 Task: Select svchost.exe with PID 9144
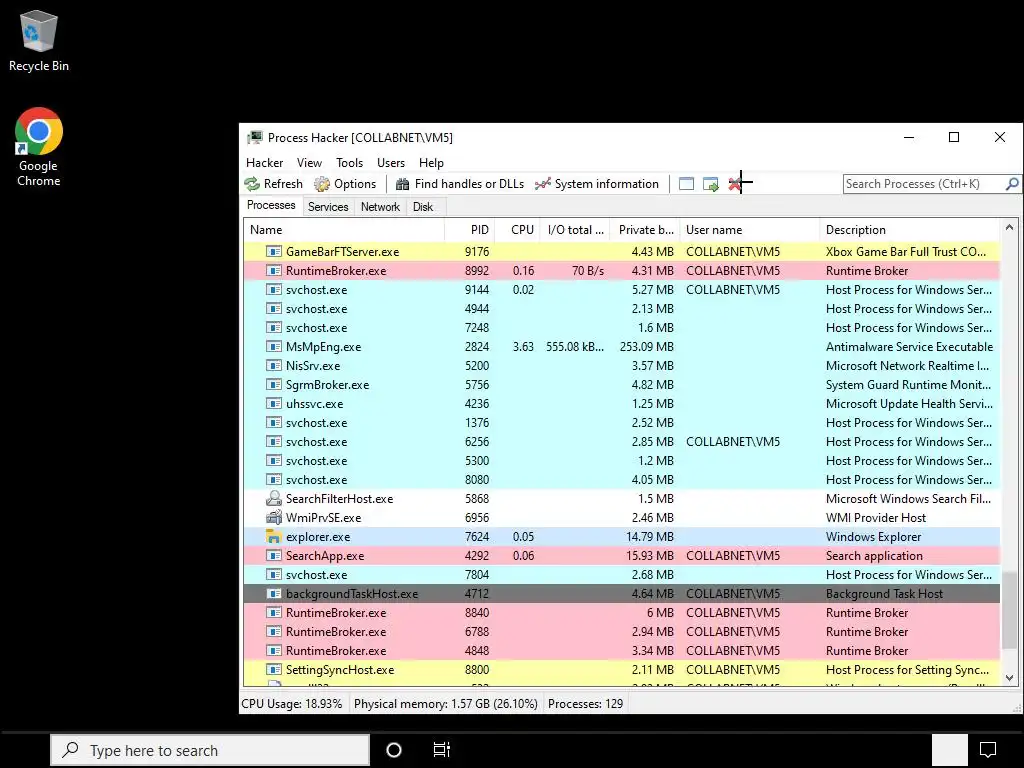coord(621,289)
